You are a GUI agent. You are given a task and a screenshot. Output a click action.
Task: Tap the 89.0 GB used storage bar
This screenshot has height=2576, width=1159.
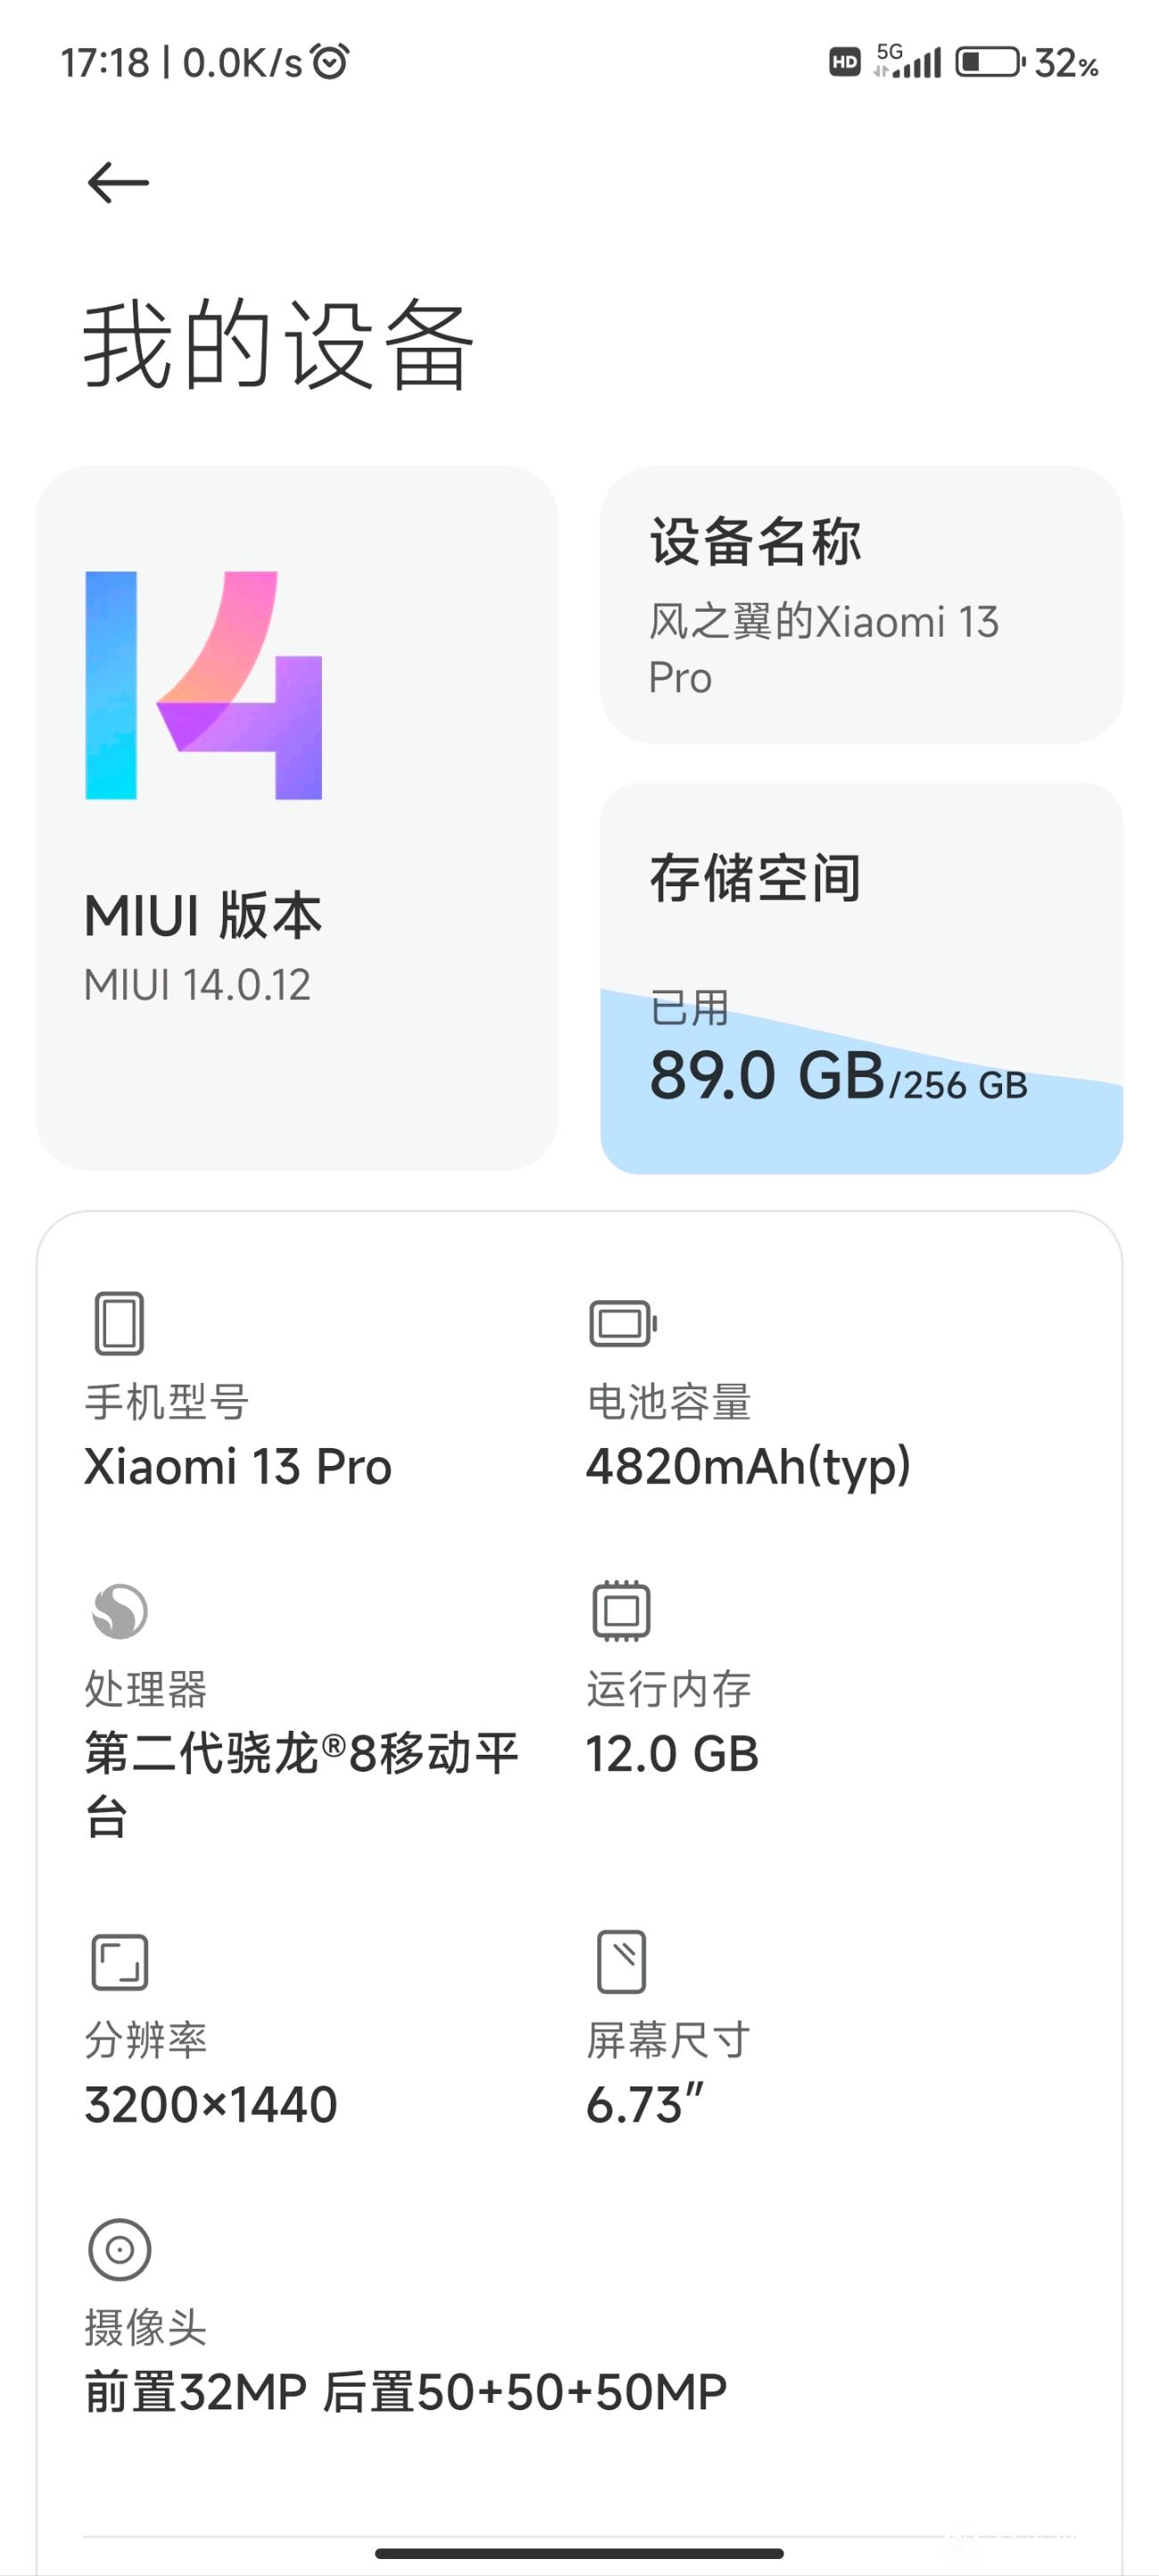[861, 1081]
